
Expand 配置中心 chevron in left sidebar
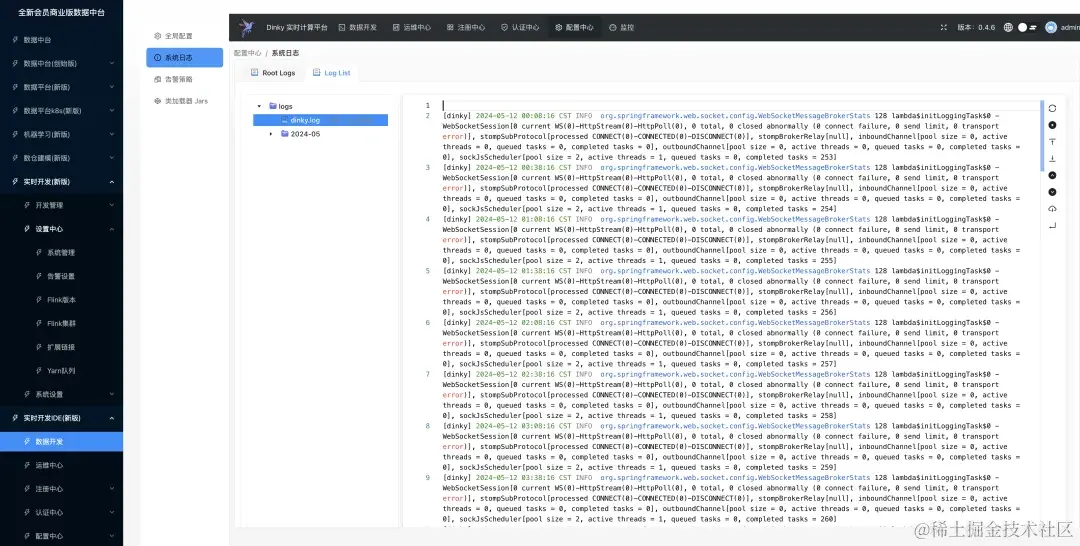(x=112, y=536)
